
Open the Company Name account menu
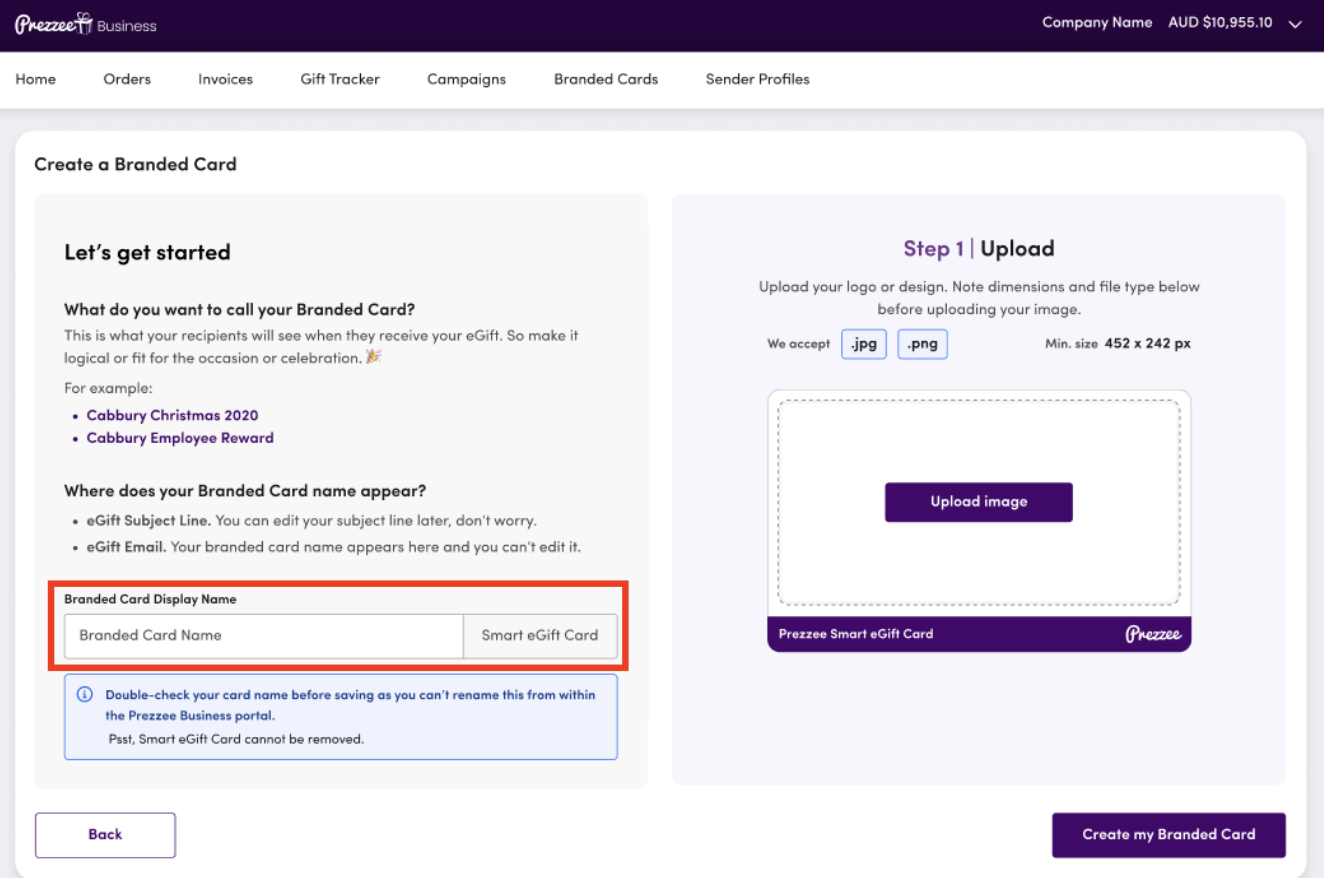click(1097, 22)
